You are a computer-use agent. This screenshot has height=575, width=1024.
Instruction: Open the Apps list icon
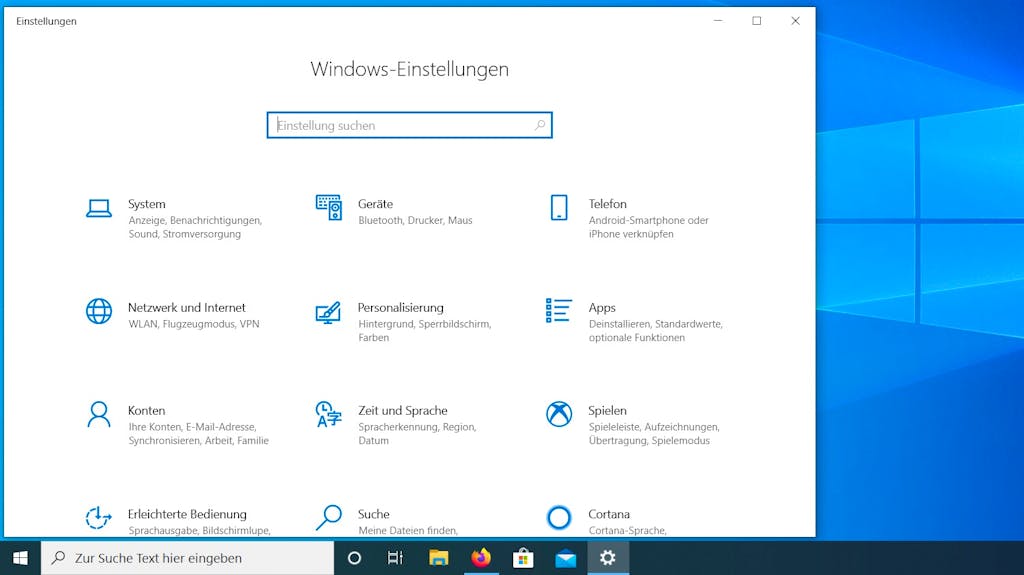pyautogui.click(x=559, y=310)
